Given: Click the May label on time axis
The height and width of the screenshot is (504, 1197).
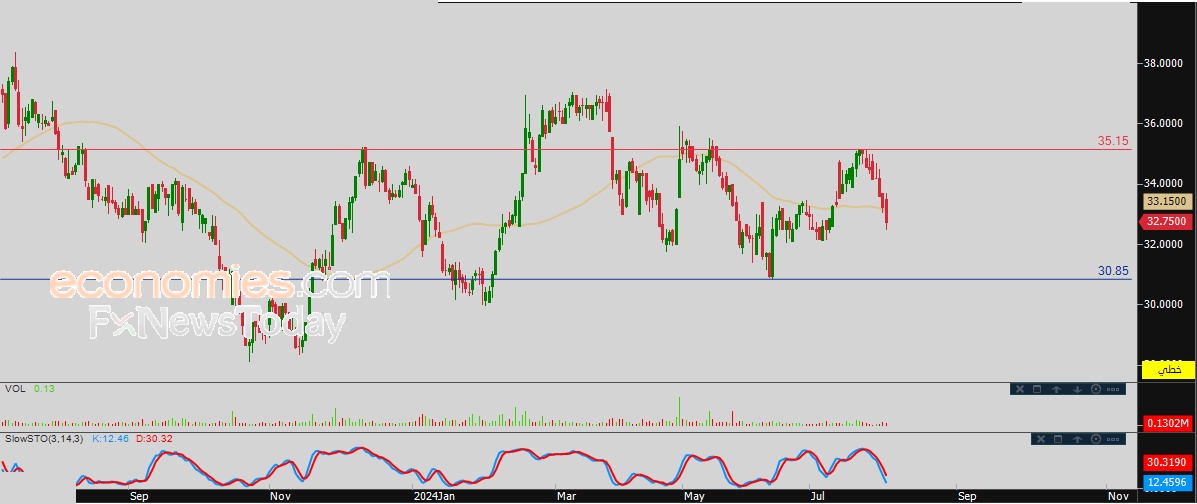Looking at the screenshot, I should tap(693, 496).
